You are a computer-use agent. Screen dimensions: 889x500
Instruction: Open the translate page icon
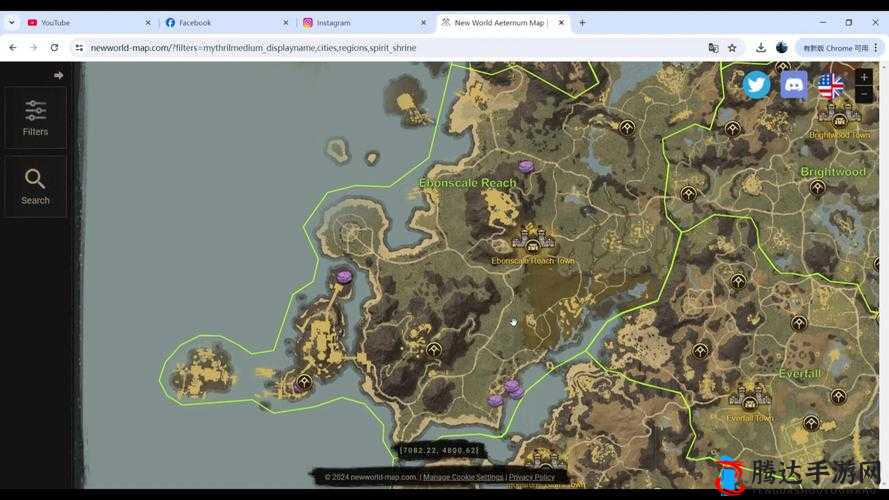point(713,48)
